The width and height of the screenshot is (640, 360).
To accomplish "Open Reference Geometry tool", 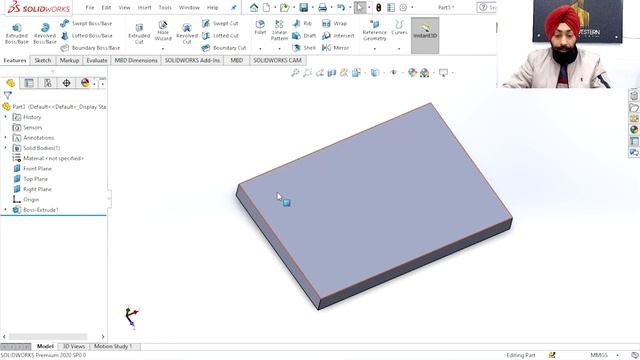I will [x=374, y=30].
